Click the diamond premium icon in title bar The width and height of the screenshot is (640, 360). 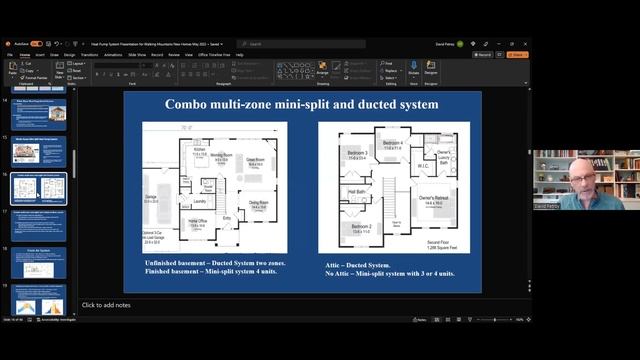click(473, 44)
